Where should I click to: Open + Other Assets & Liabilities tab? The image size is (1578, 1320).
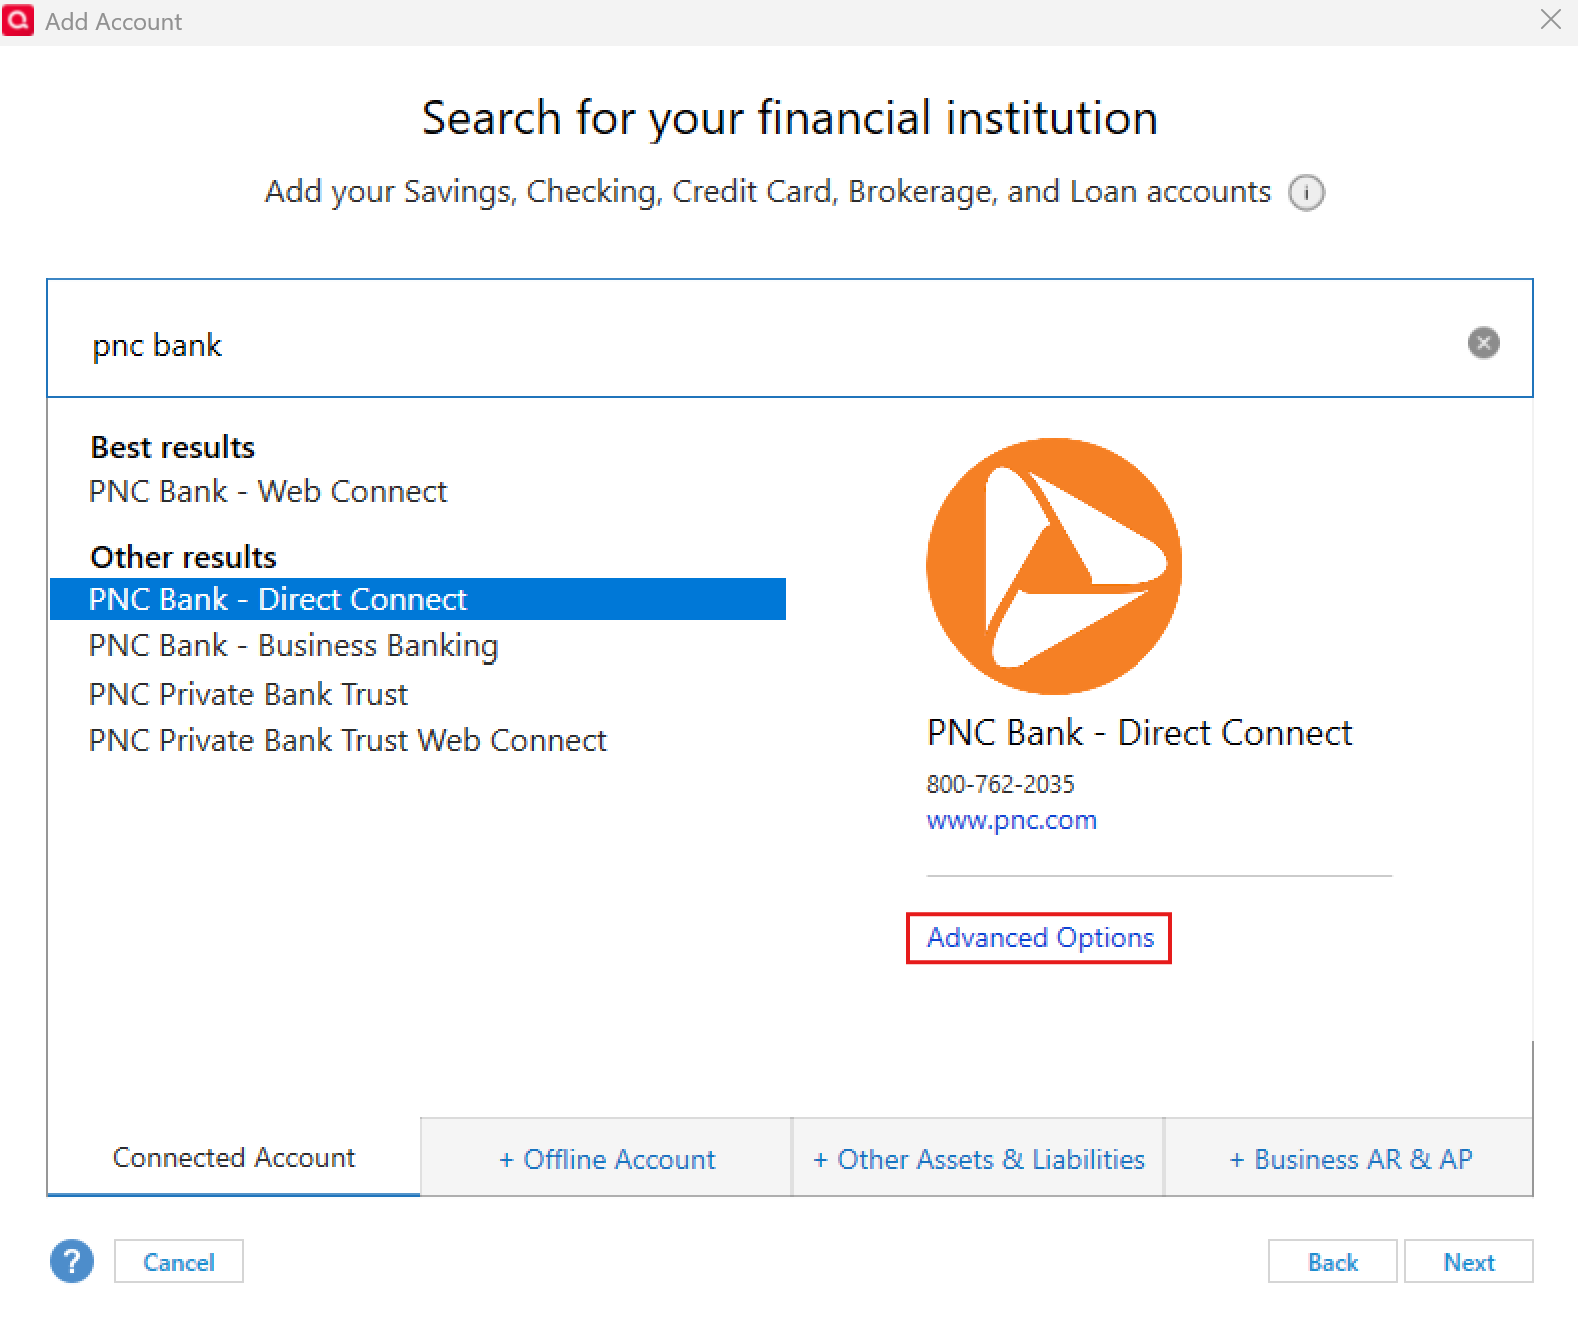pos(979,1158)
